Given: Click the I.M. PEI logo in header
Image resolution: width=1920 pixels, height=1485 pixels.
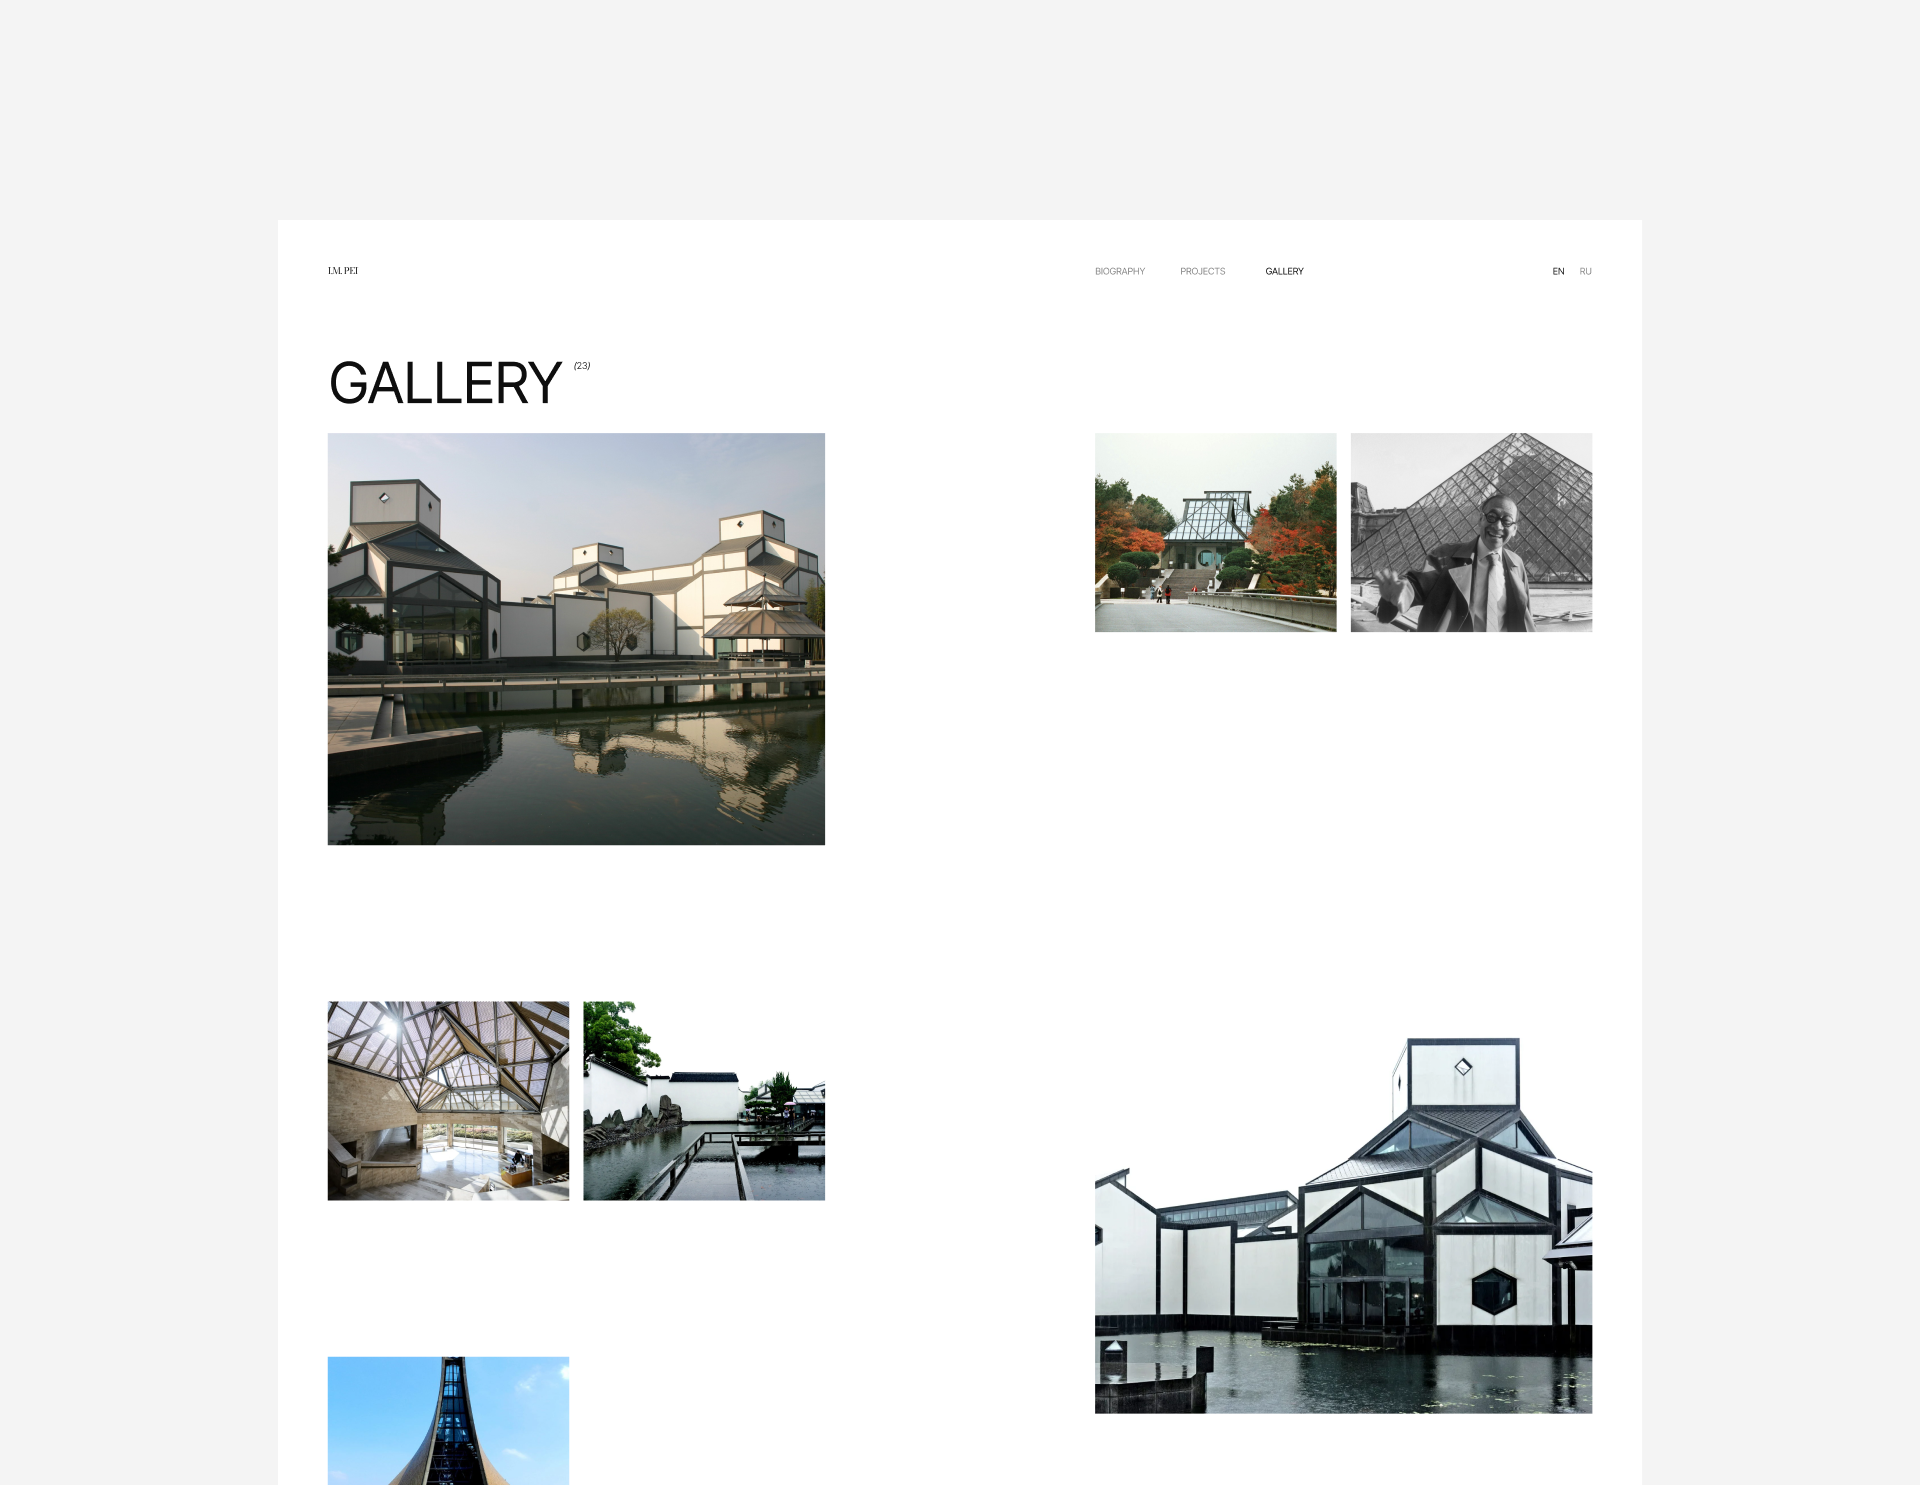Looking at the screenshot, I should pyautogui.click(x=343, y=271).
